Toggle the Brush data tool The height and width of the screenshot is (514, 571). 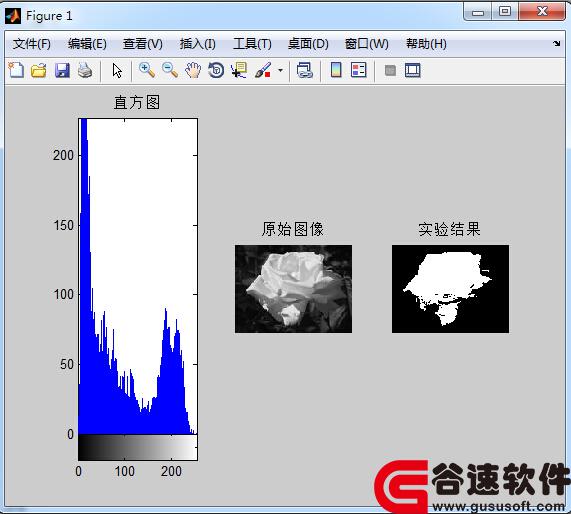[263, 70]
